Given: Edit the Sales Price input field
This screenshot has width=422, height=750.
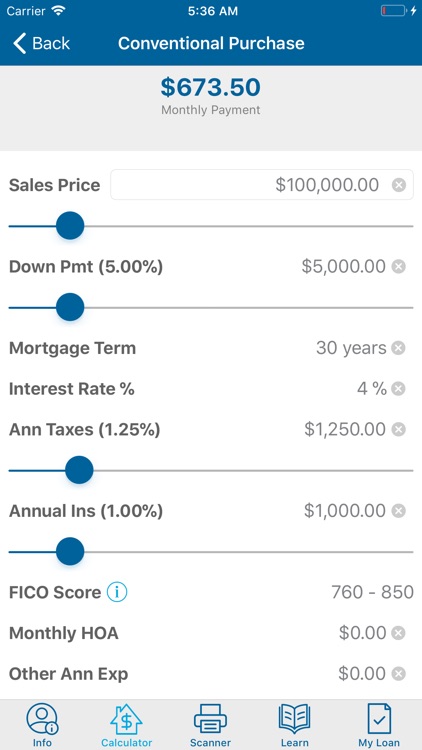Looking at the screenshot, I should [262, 185].
